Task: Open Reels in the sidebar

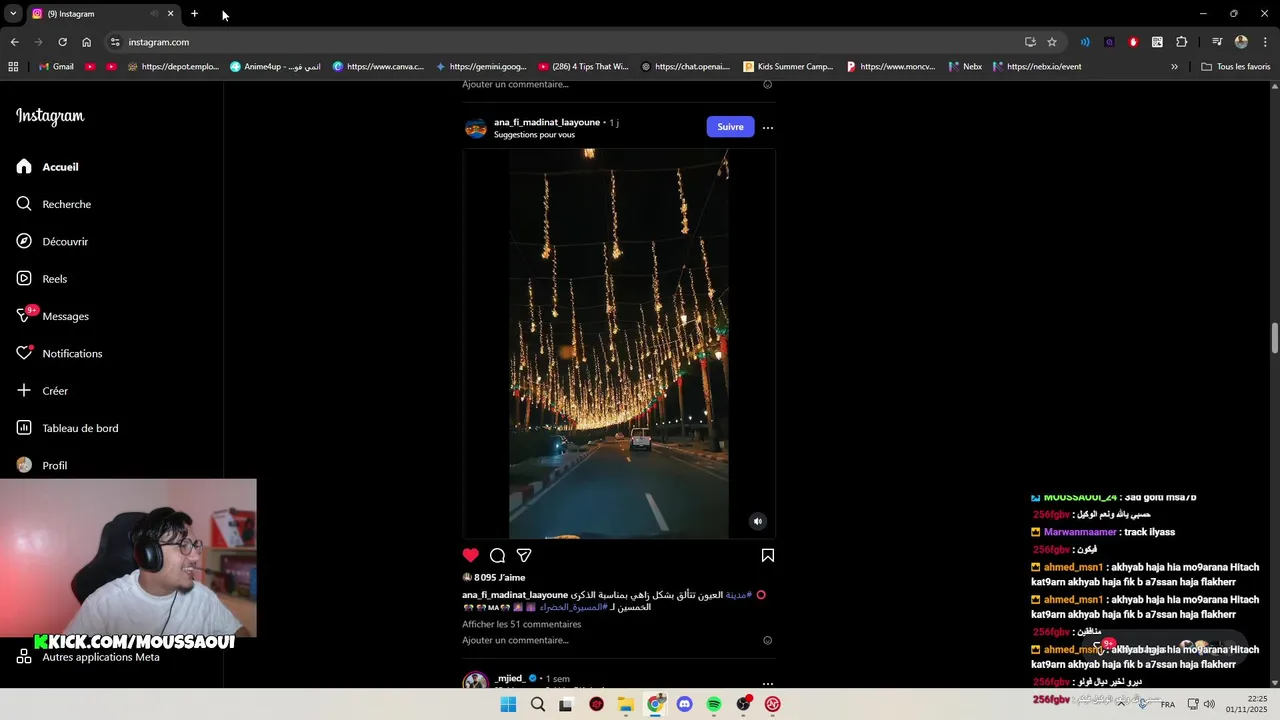Action: click(42, 279)
